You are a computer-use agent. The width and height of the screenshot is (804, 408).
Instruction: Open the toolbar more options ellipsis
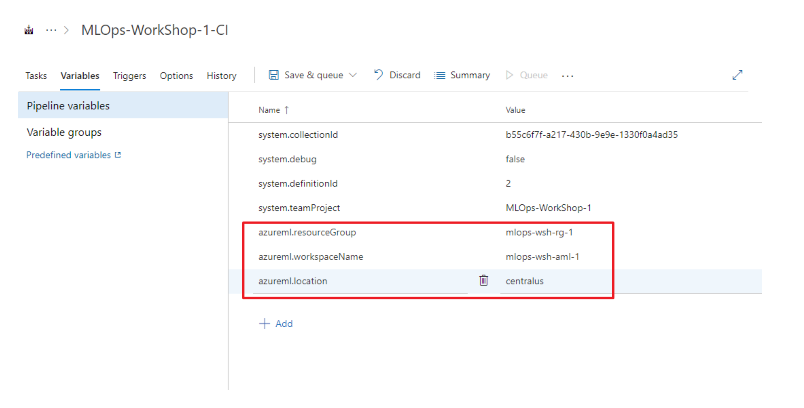pos(567,76)
